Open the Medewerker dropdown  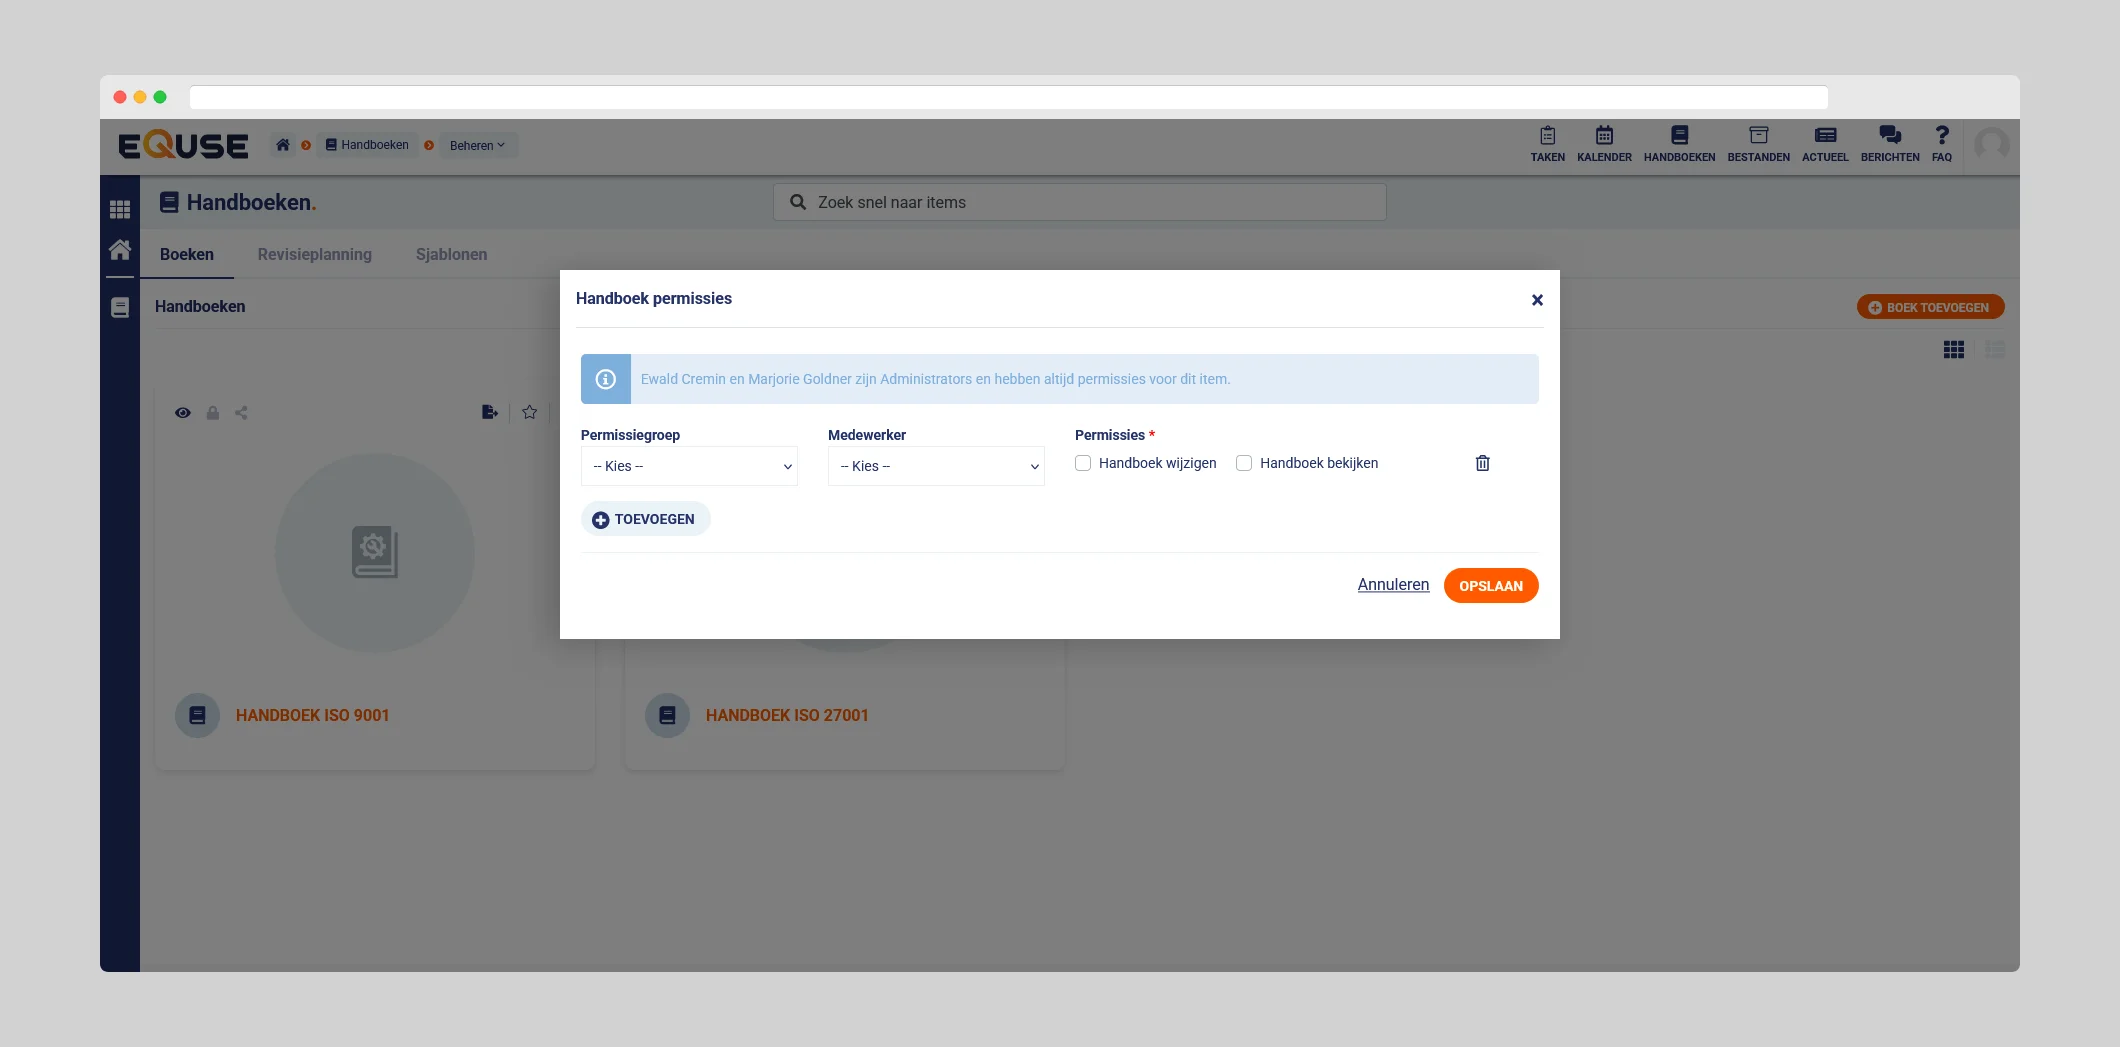[x=936, y=466]
